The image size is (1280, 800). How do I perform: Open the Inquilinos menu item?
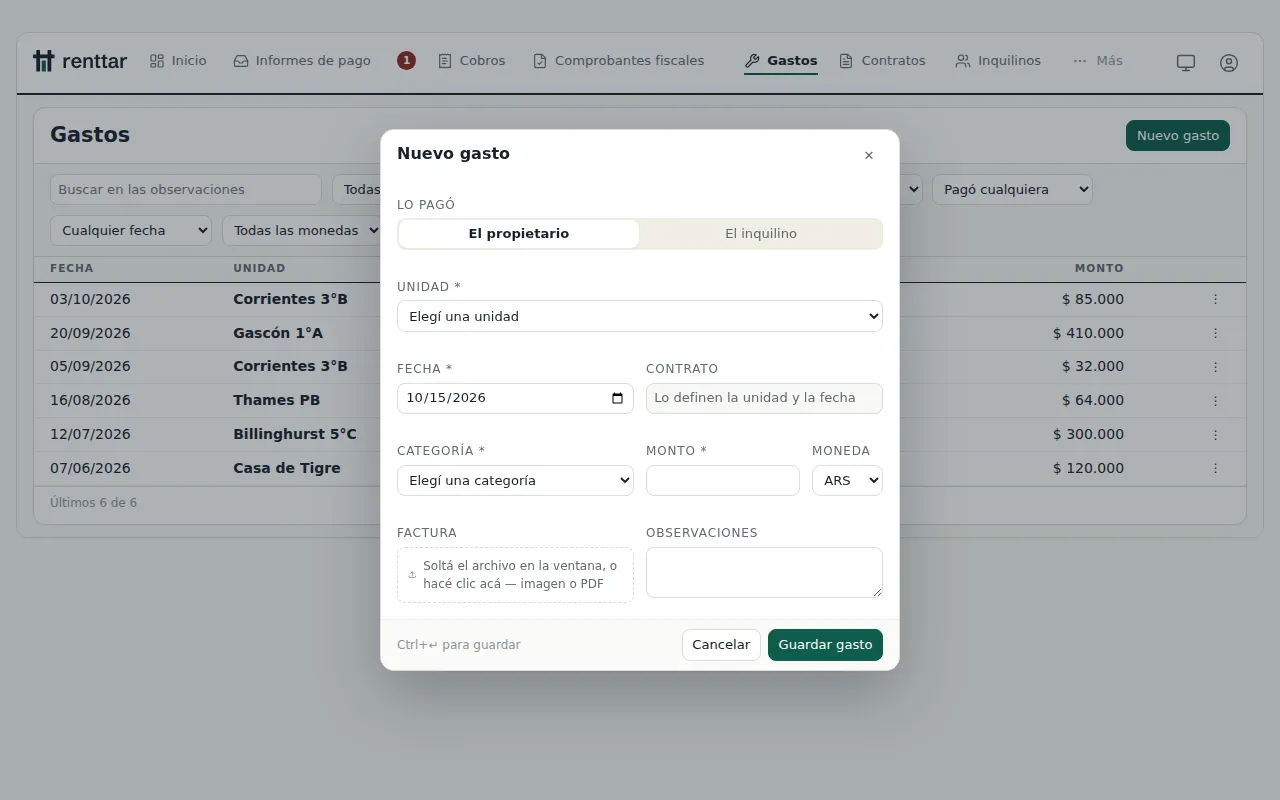pos(998,61)
